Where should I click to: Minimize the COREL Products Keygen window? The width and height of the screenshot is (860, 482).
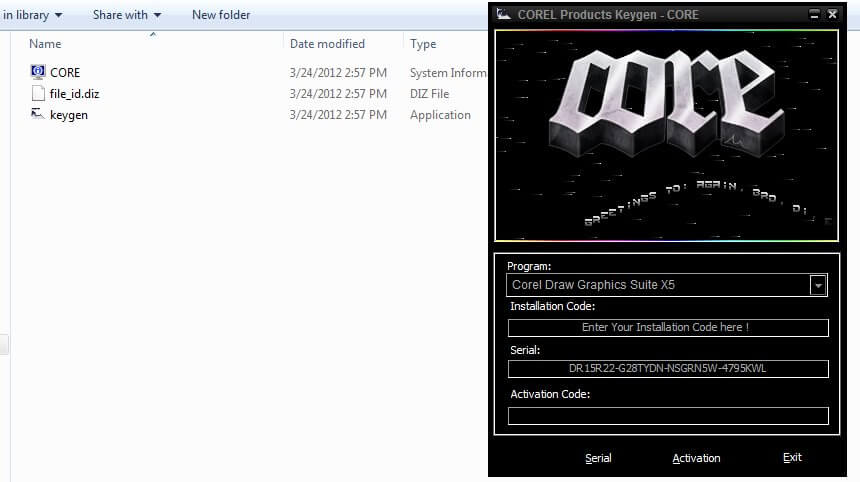tap(815, 14)
